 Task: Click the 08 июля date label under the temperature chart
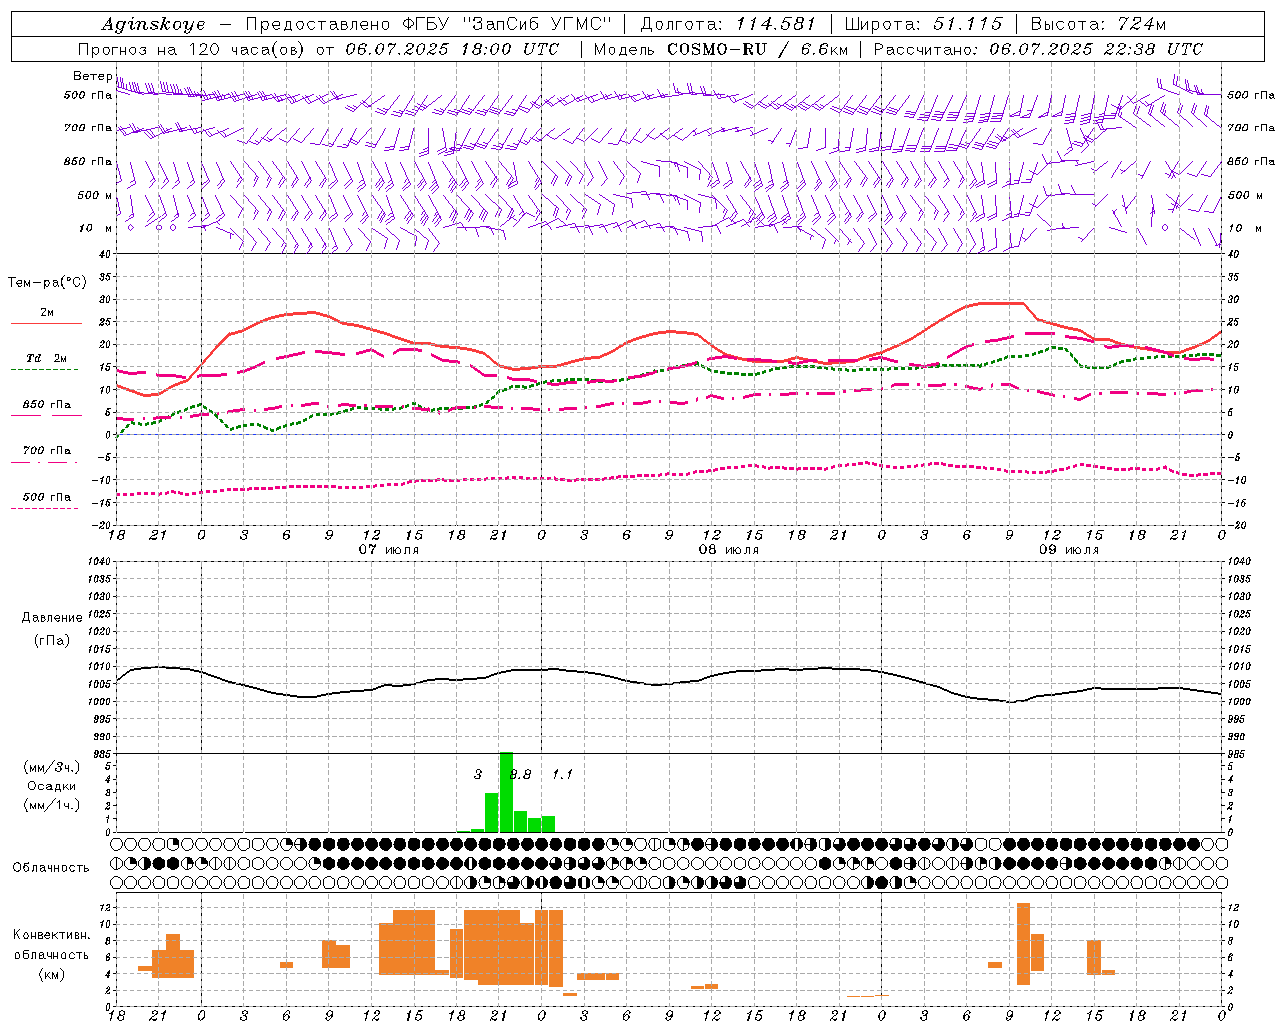pos(729,550)
